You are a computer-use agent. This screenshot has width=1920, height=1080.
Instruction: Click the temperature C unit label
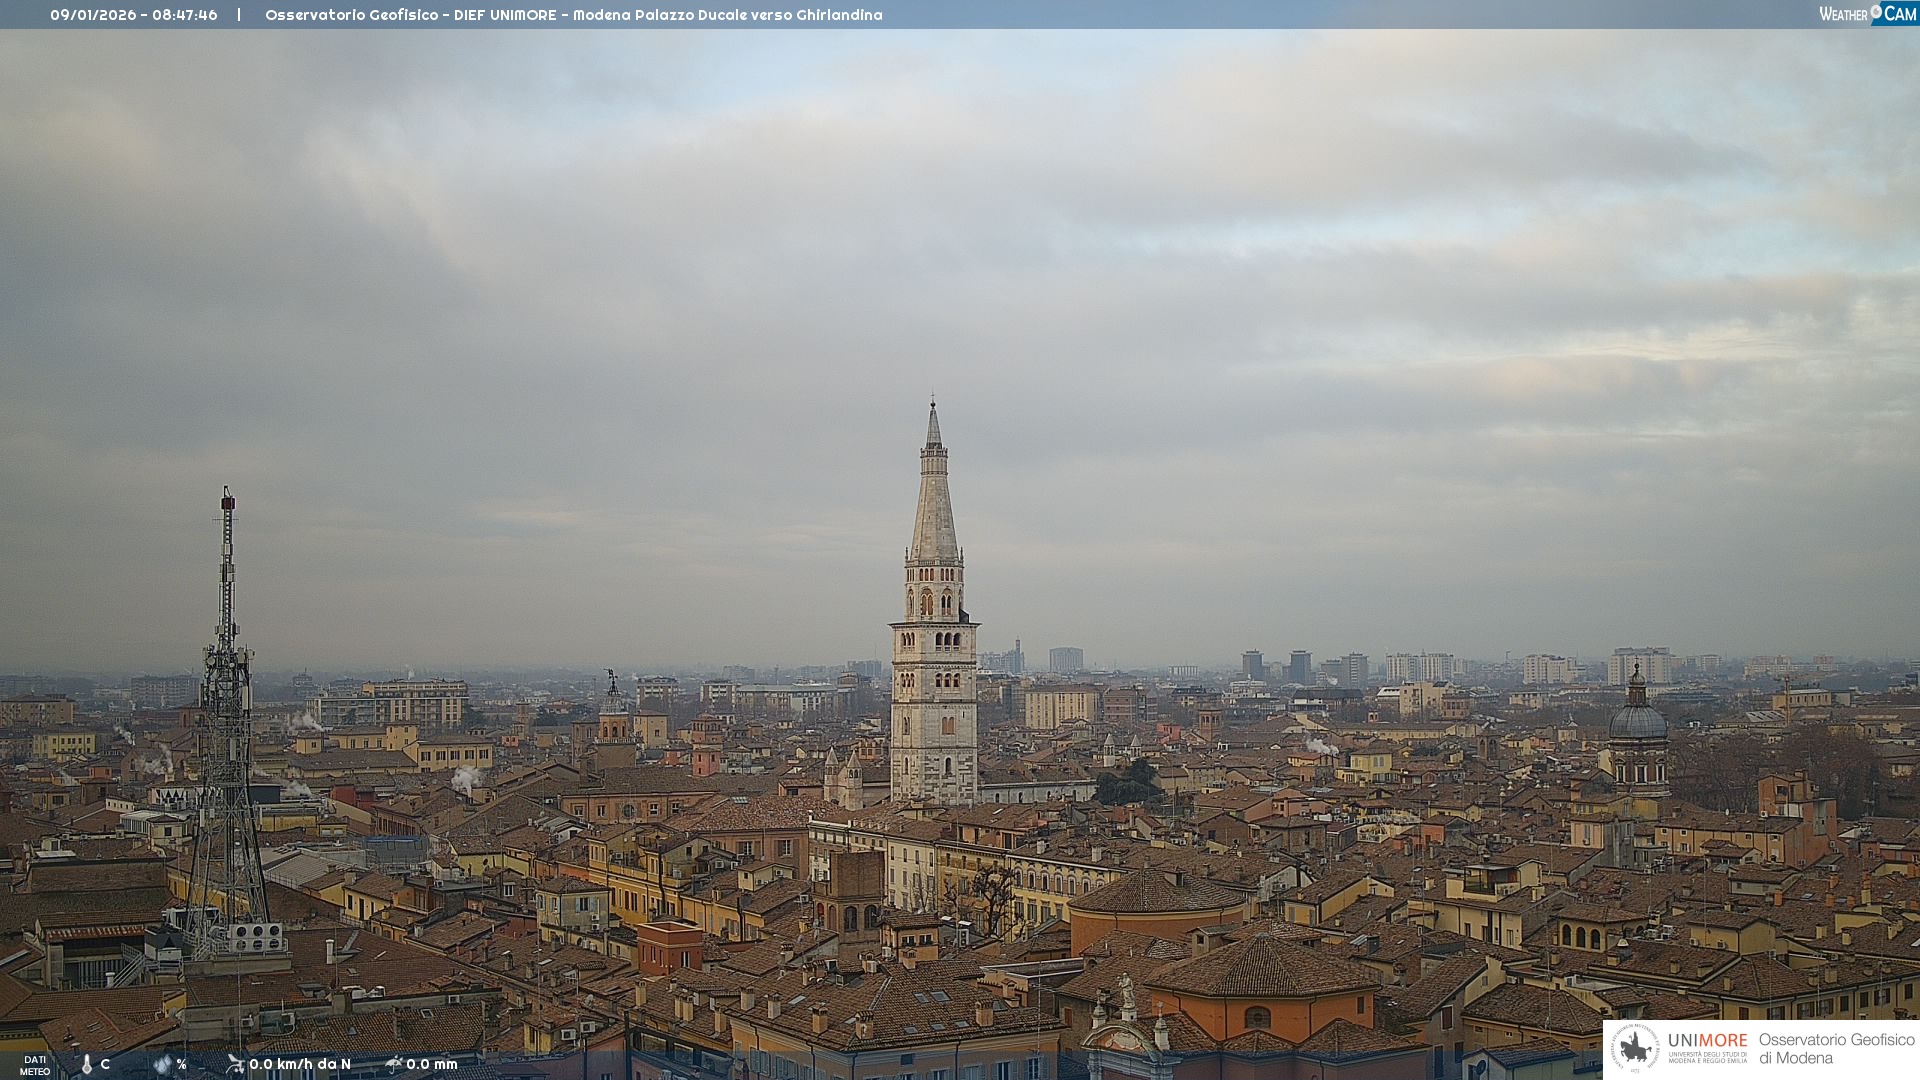click(x=105, y=1064)
